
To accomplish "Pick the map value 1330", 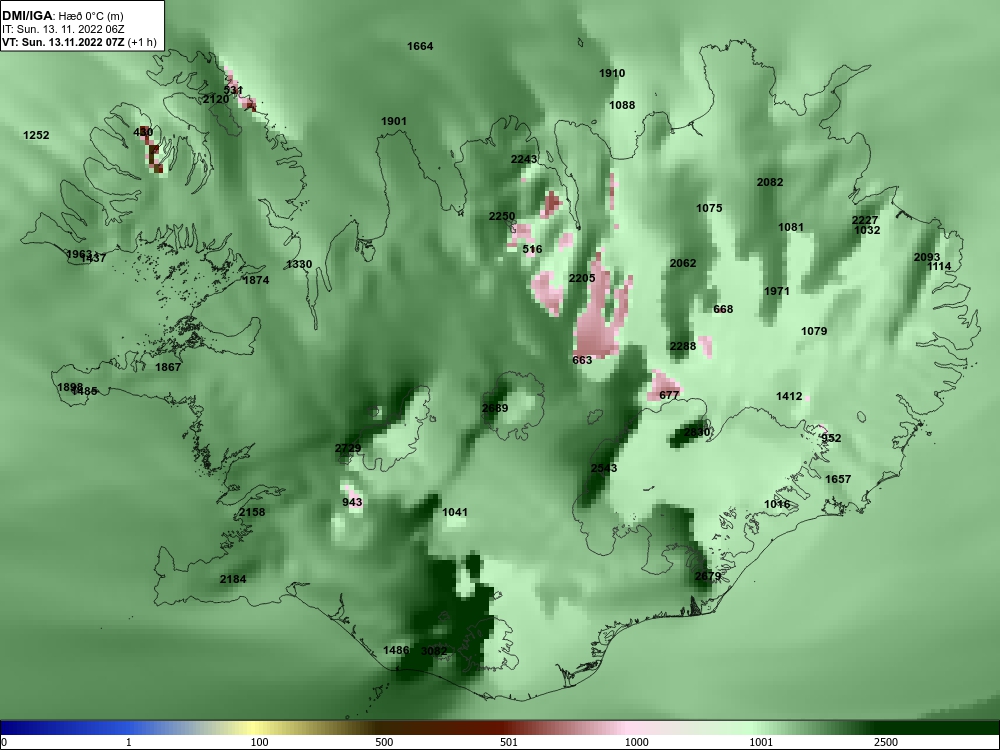I will pos(299,264).
